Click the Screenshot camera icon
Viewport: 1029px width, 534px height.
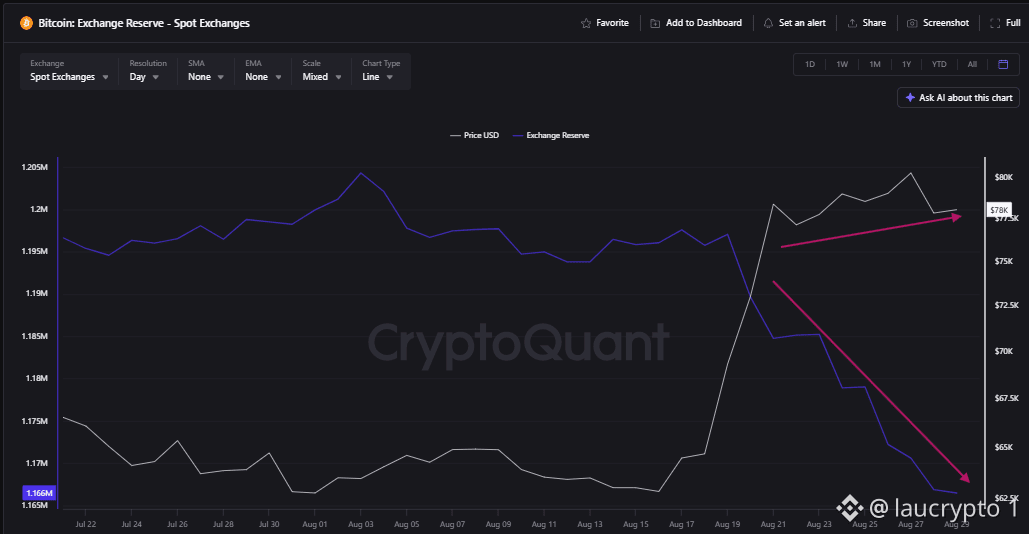[x=912, y=23]
